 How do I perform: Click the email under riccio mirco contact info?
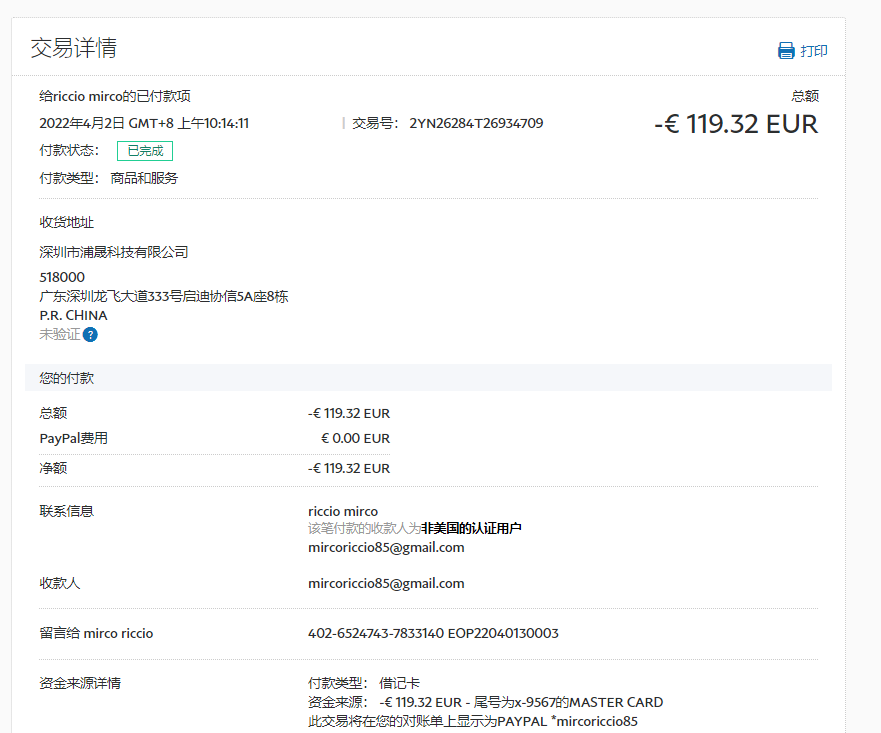386,548
